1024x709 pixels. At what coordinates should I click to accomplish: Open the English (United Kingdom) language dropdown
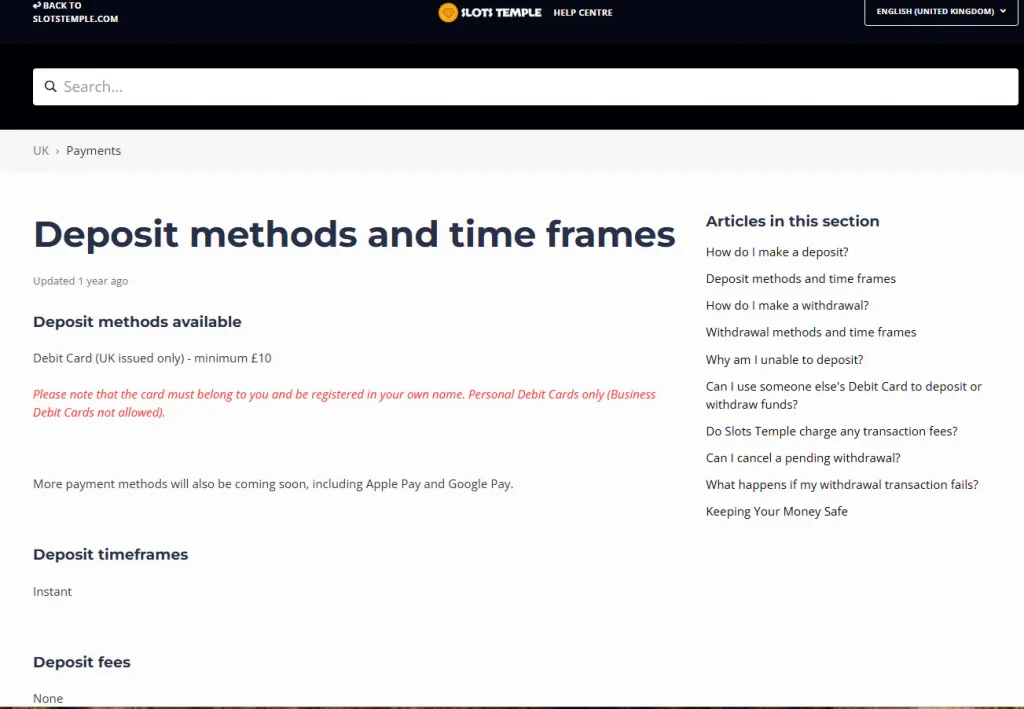(x=940, y=12)
